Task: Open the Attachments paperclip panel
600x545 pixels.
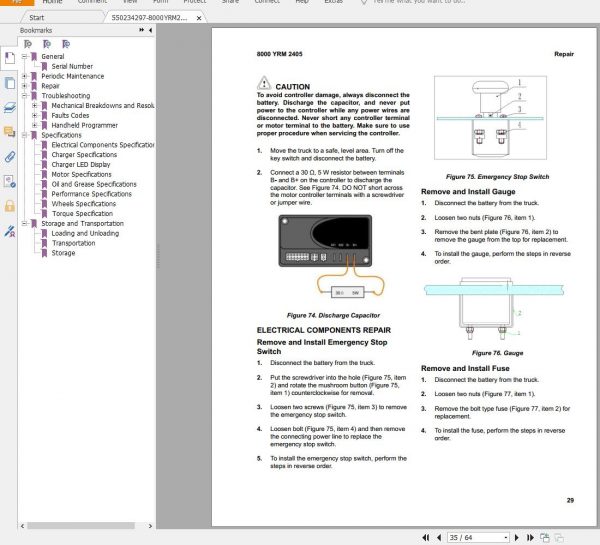Action: [x=9, y=156]
